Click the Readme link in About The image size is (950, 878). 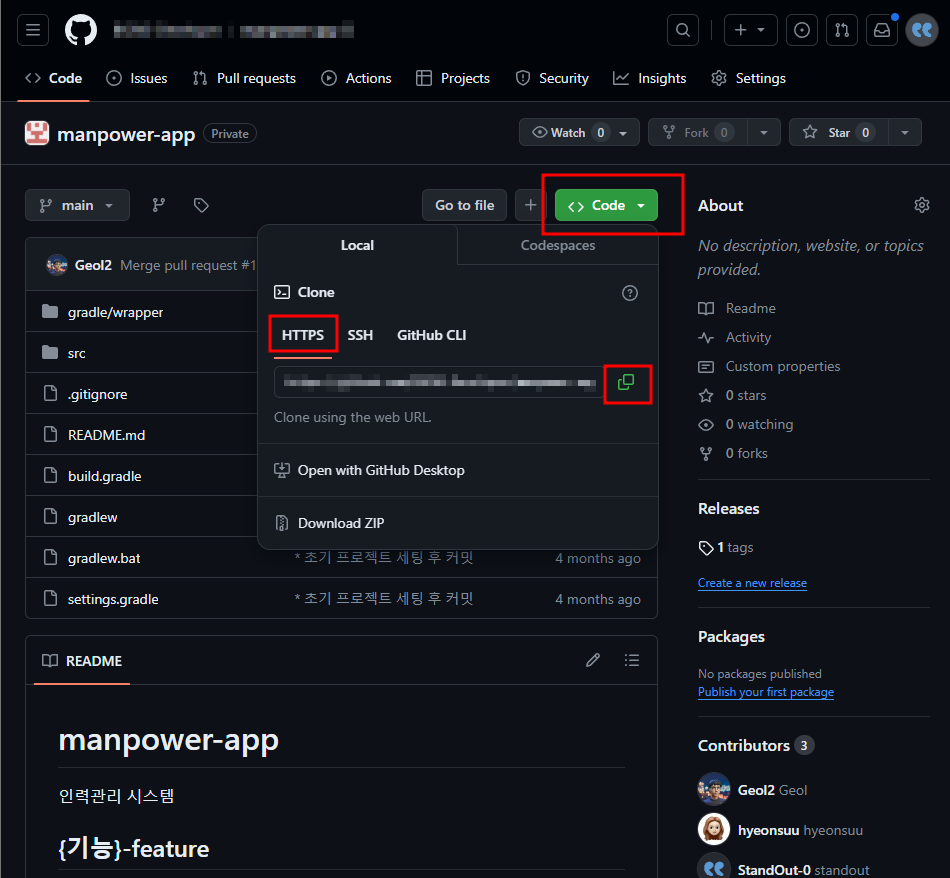(x=751, y=308)
